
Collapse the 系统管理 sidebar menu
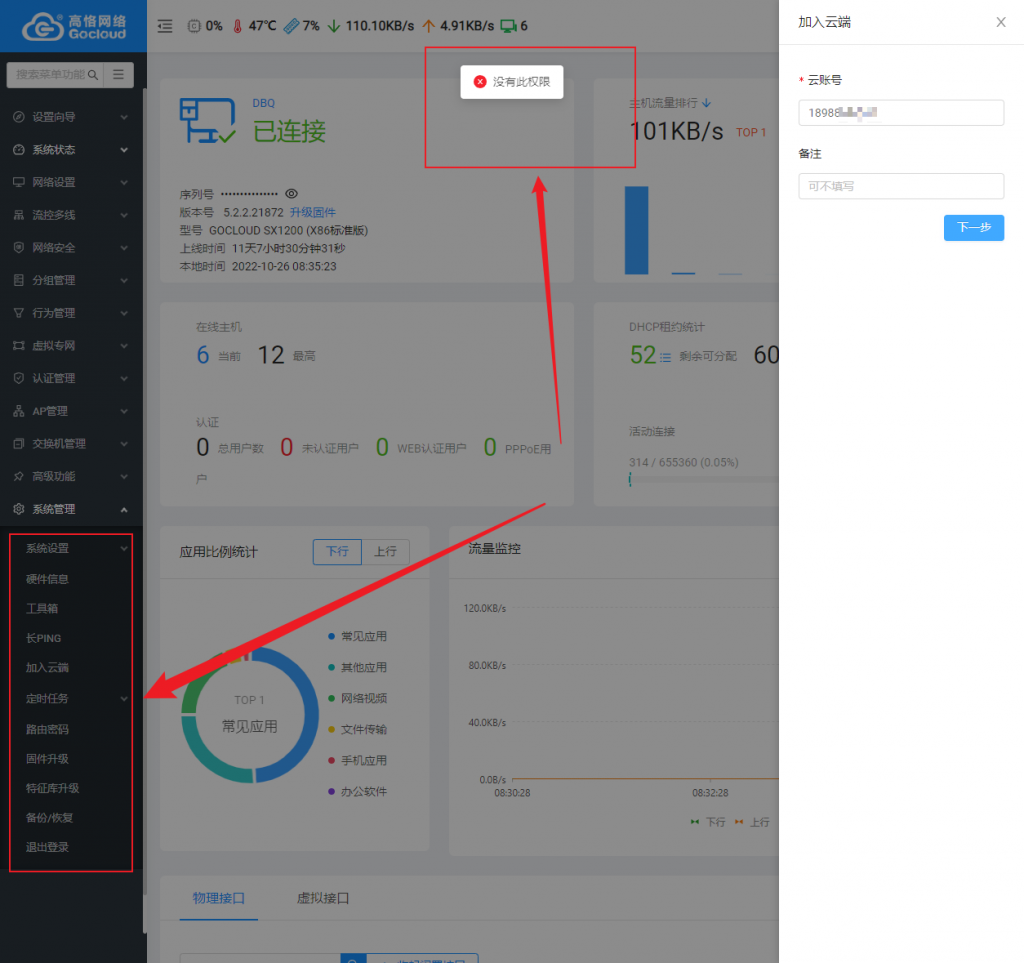(x=72, y=509)
